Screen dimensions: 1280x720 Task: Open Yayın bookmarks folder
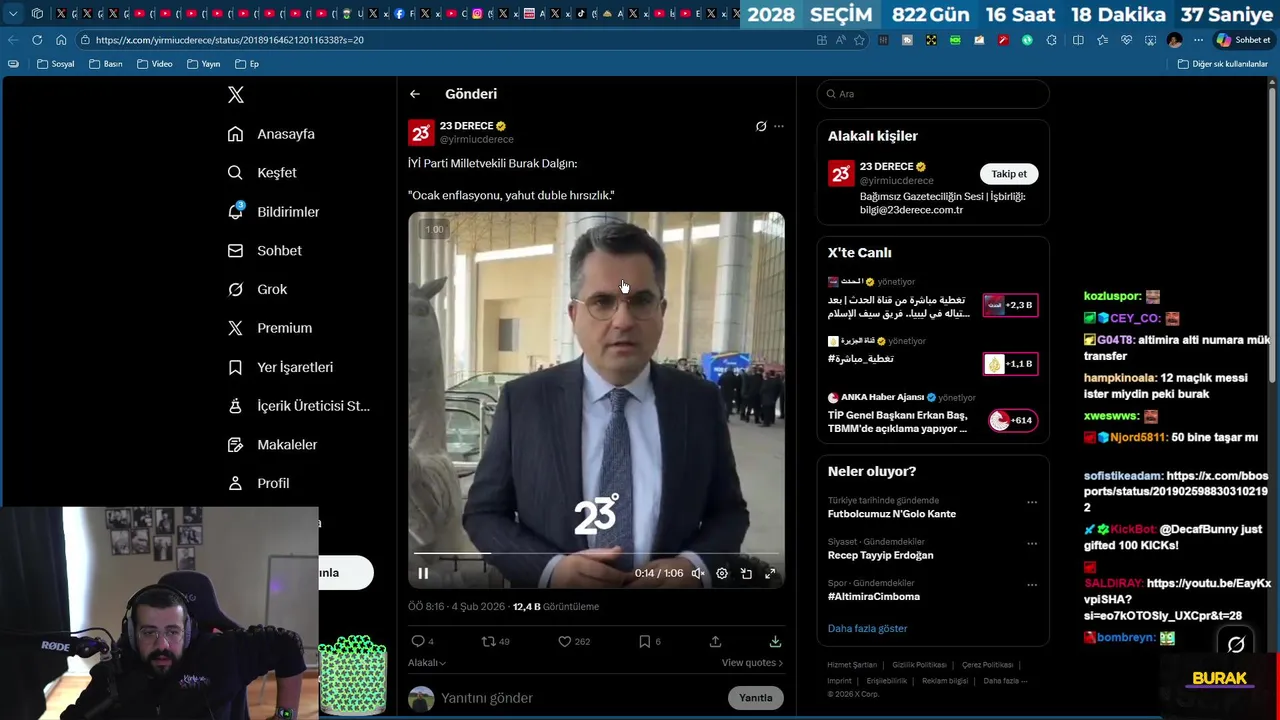204,64
